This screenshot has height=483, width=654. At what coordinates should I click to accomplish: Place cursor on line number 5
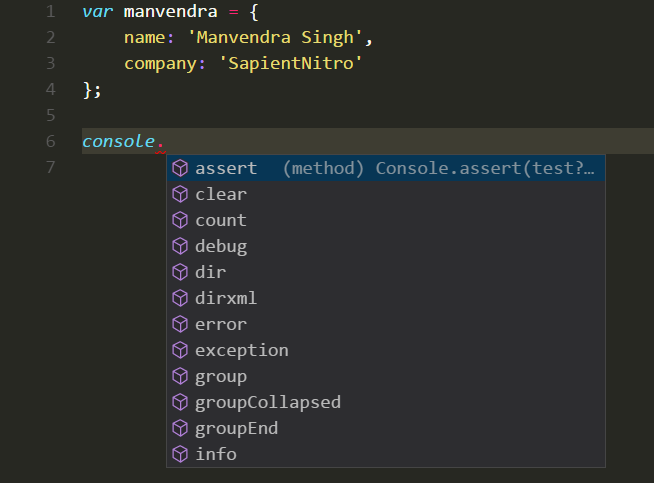50,115
